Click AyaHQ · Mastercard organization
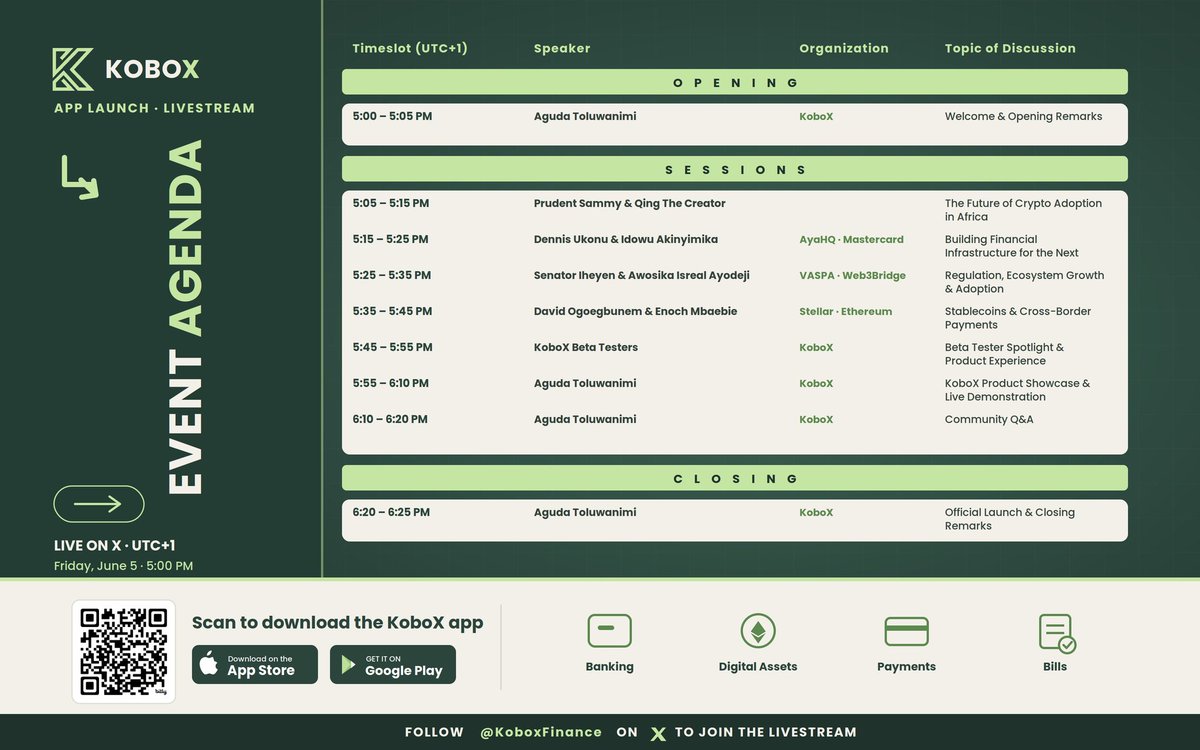Screen dimensions: 1200x750 click(851, 239)
